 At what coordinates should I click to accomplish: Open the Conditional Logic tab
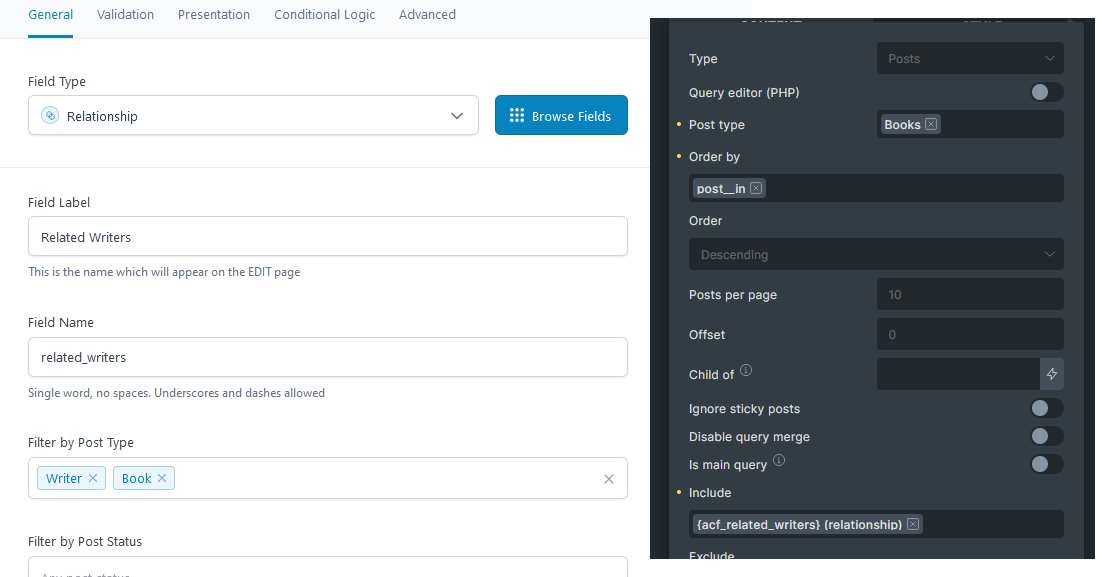pyautogui.click(x=325, y=15)
